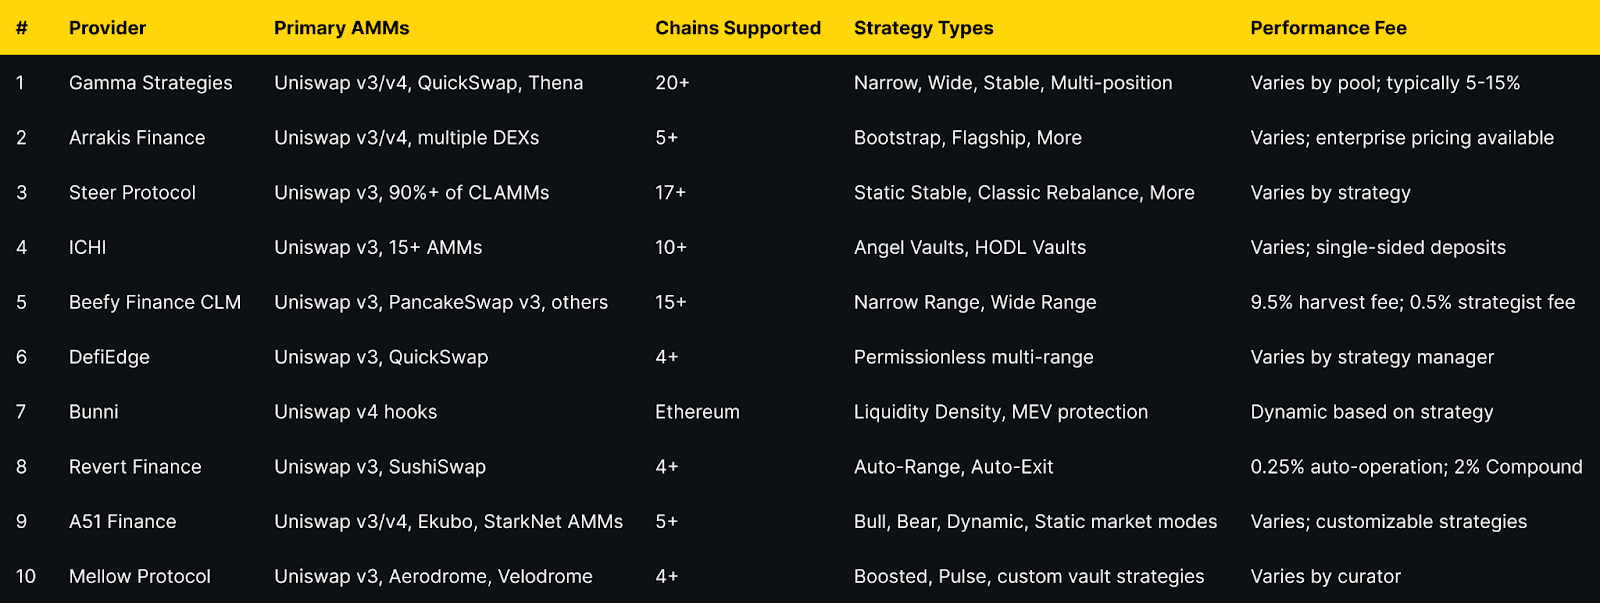1600x603 pixels.
Task: Select the Ethereum chain cell for Bunni
Action: [x=697, y=412]
